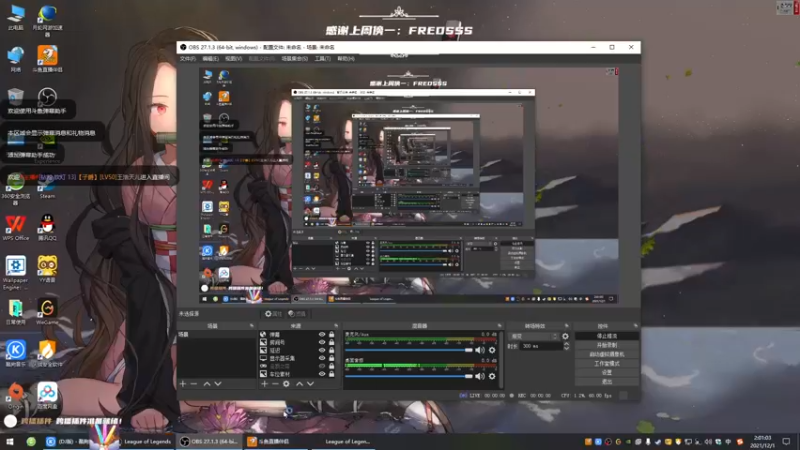Open the This PC desktop icon
The width and height of the screenshot is (800, 450).
15,17
